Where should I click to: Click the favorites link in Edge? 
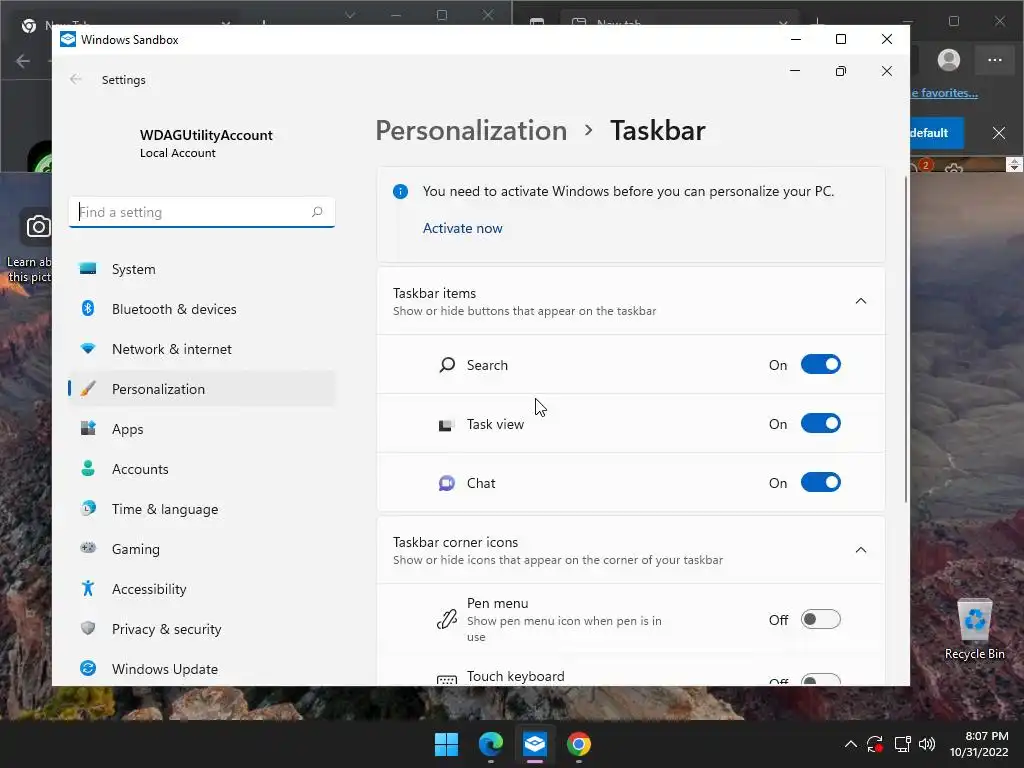[944, 93]
